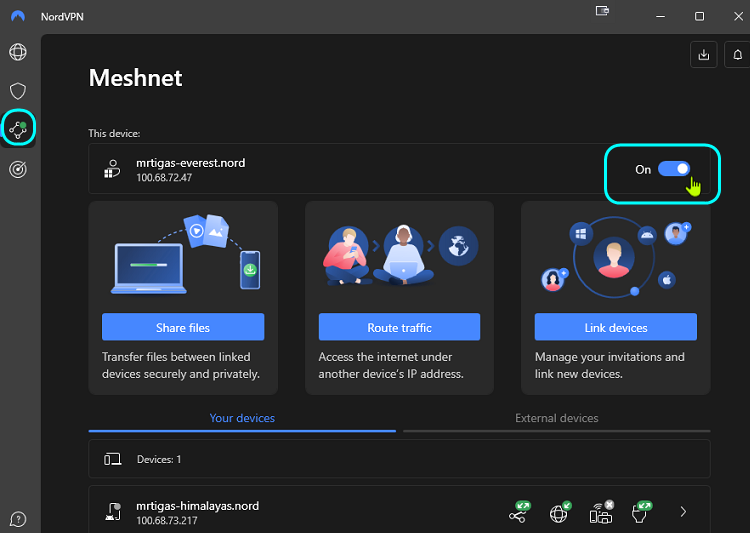Open the VPN globe tab in sidebar

(x=18, y=52)
